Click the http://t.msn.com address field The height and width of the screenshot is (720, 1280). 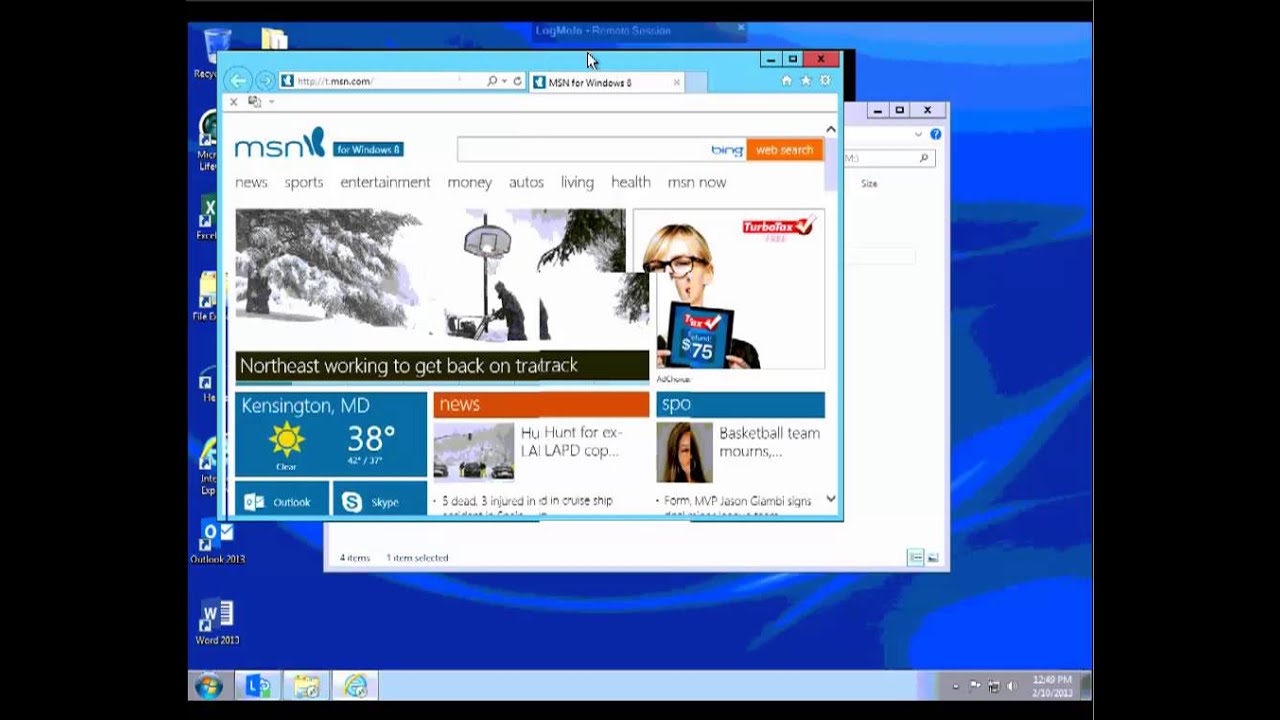[380, 81]
